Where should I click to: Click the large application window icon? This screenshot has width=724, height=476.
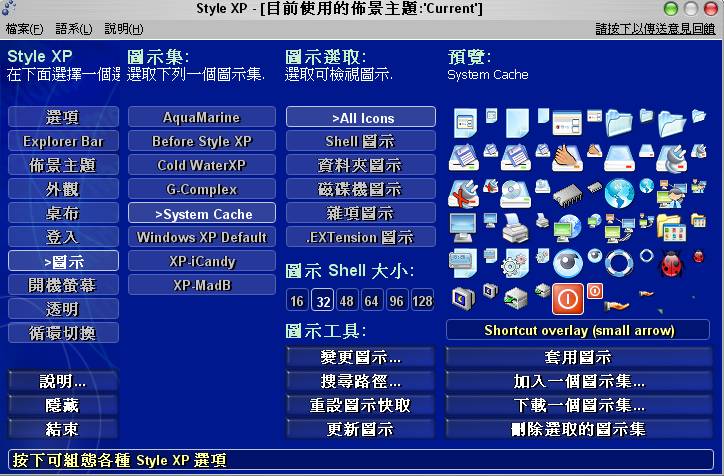(567, 124)
